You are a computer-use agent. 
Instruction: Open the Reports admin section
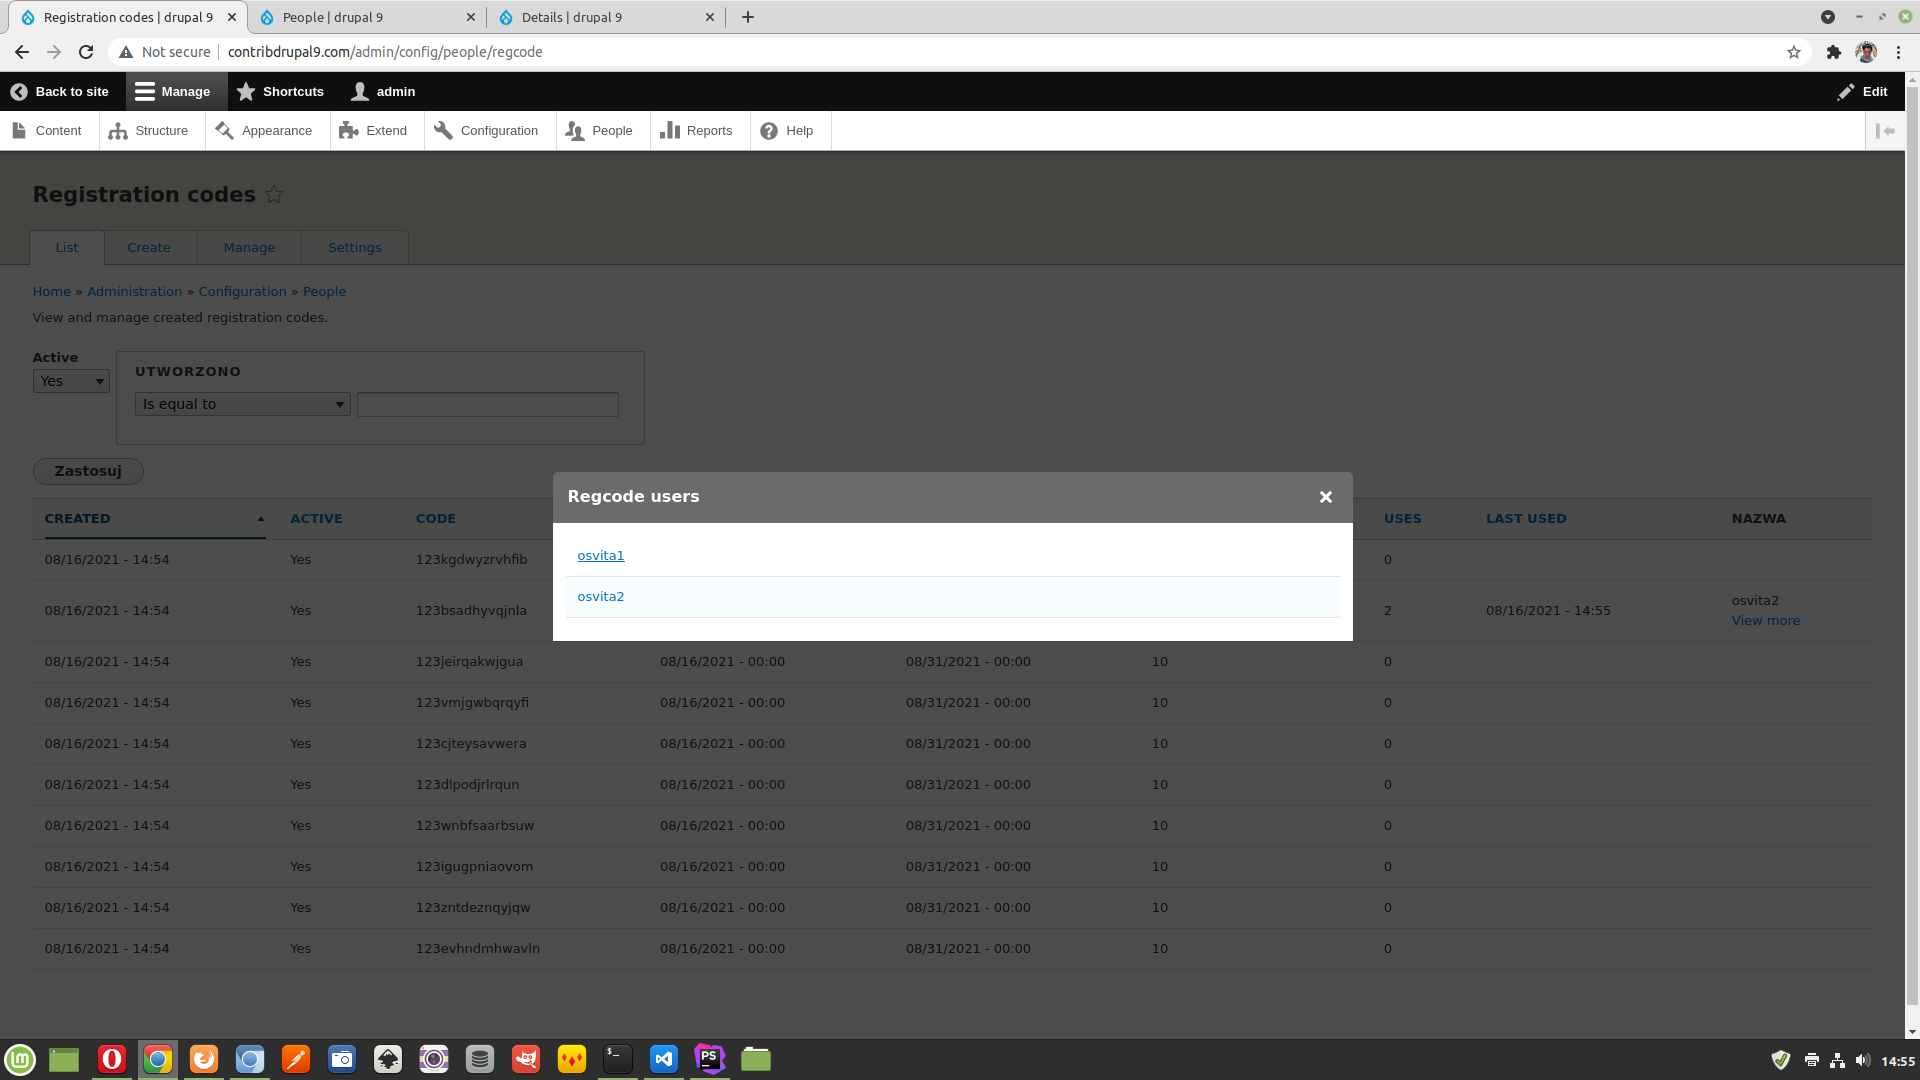tap(698, 130)
